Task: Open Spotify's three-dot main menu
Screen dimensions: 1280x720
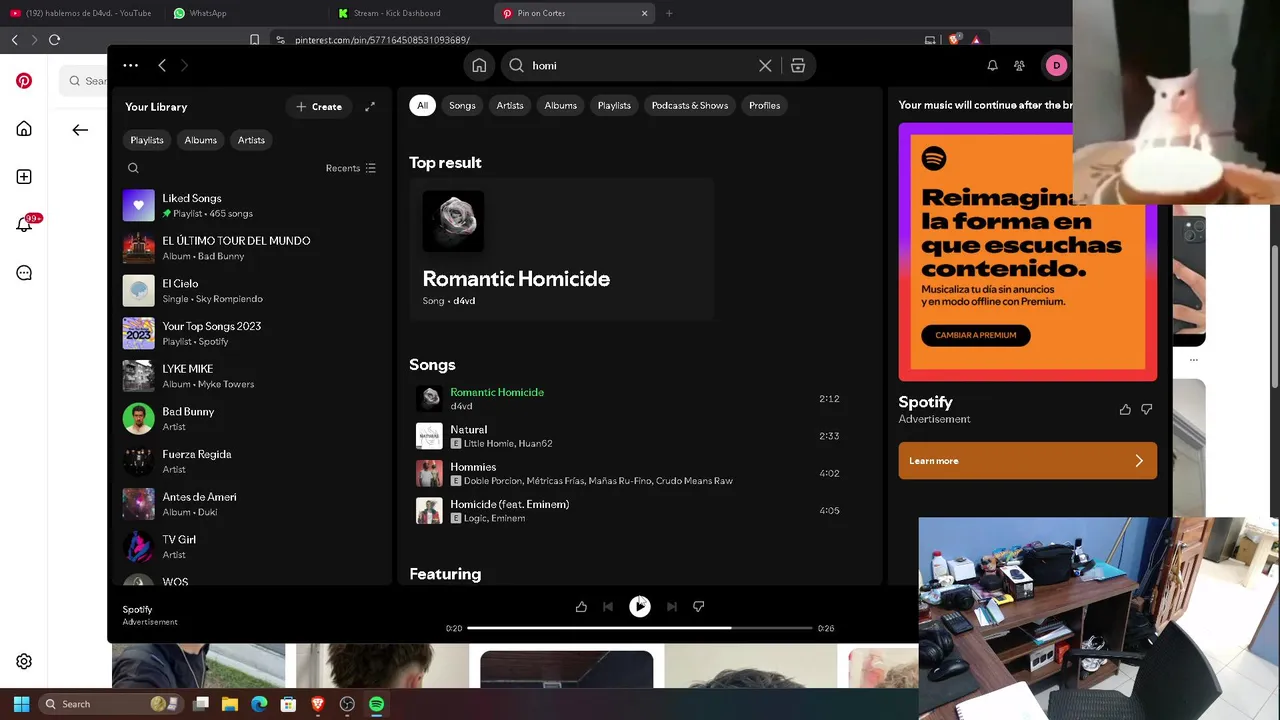Action: 130,65
